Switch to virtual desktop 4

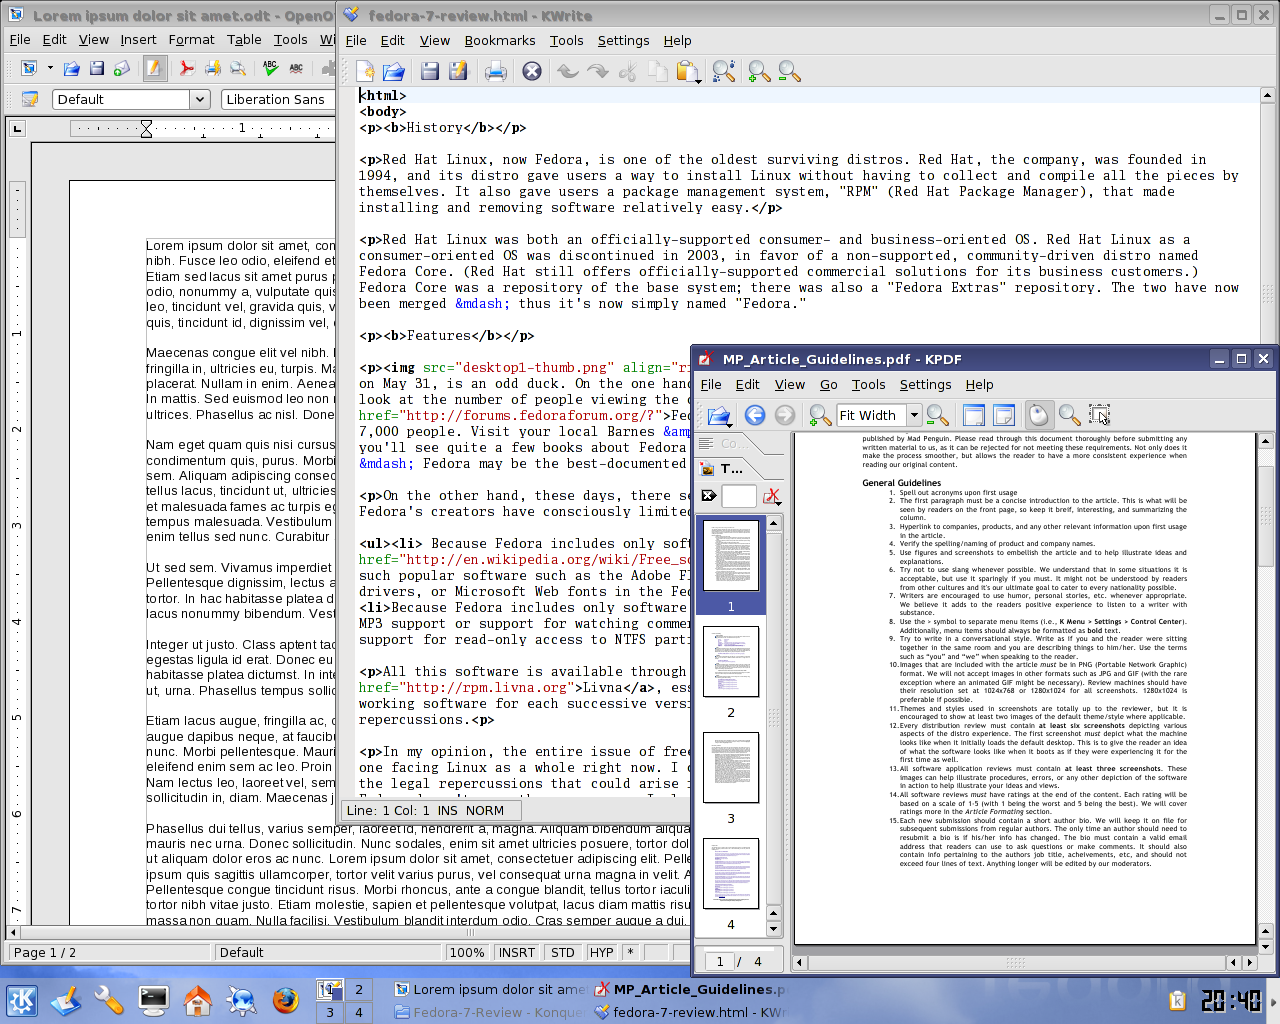(358, 1012)
